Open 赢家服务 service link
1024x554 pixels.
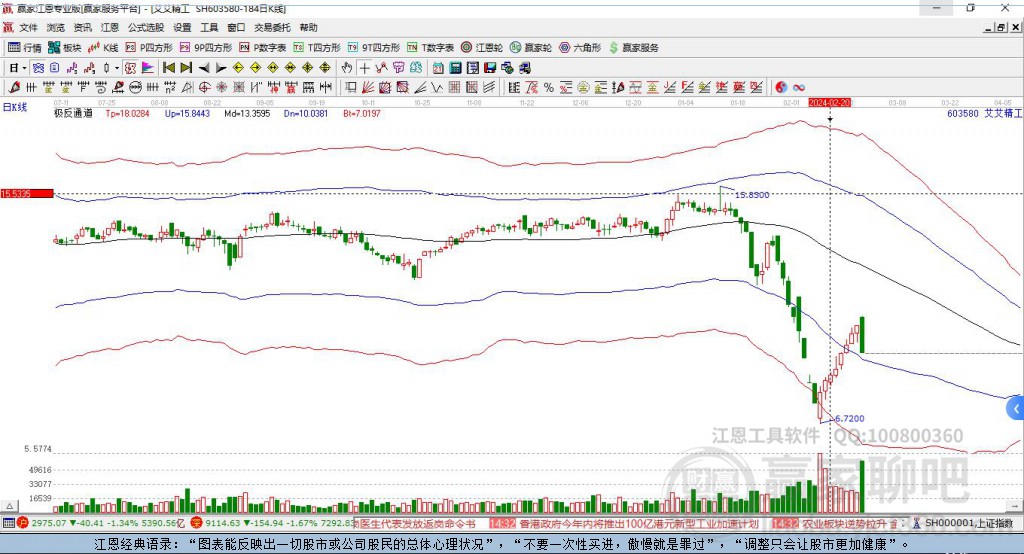634,48
